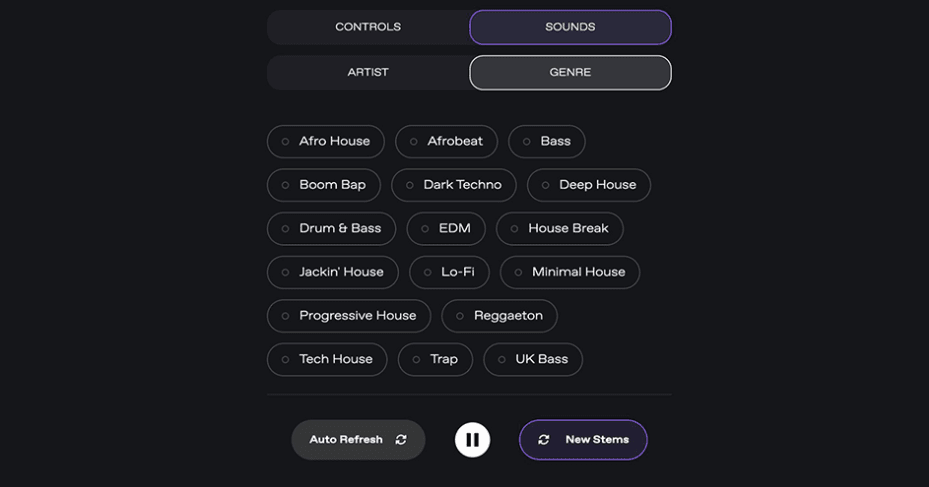
Task: Select the Genre tab
Action: [x=570, y=72]
